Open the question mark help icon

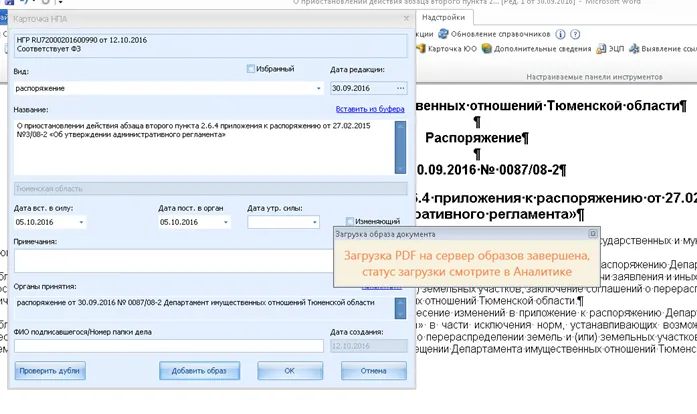[575, 34]
